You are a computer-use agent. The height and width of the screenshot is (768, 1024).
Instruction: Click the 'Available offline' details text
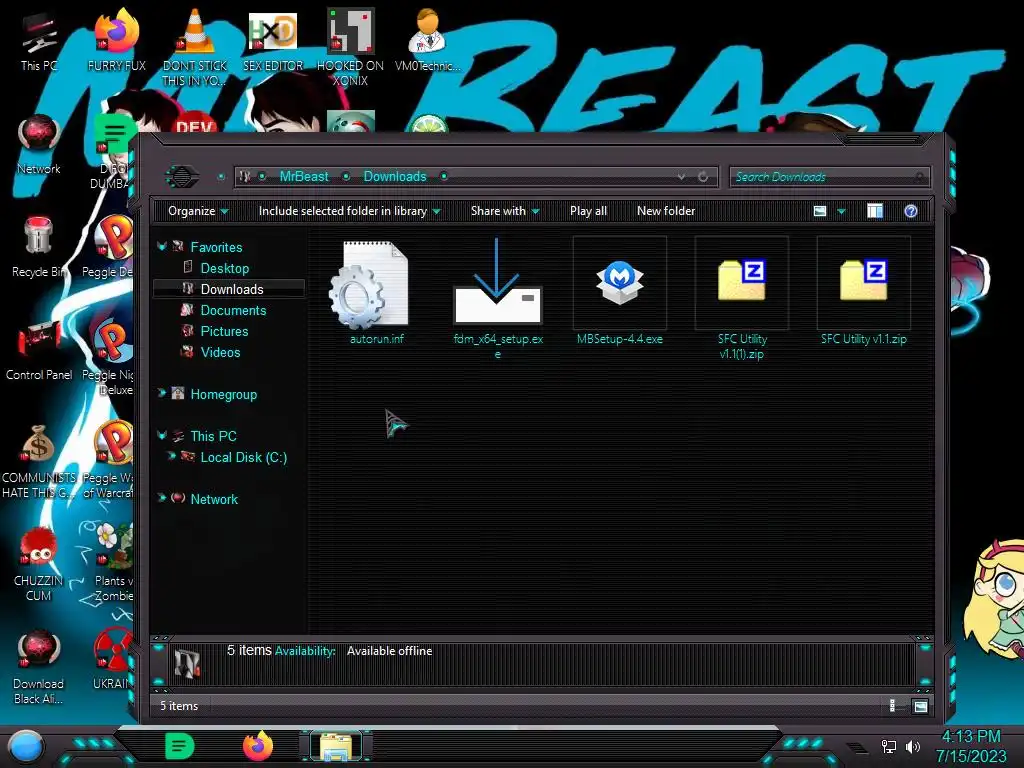[x=389, y=651]
